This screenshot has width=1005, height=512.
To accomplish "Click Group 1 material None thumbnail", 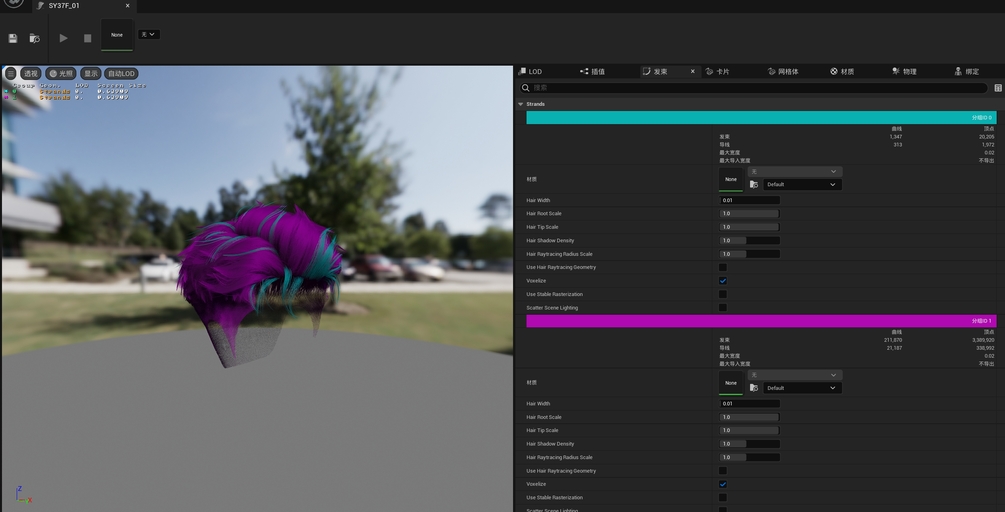I will click(731, 383).
